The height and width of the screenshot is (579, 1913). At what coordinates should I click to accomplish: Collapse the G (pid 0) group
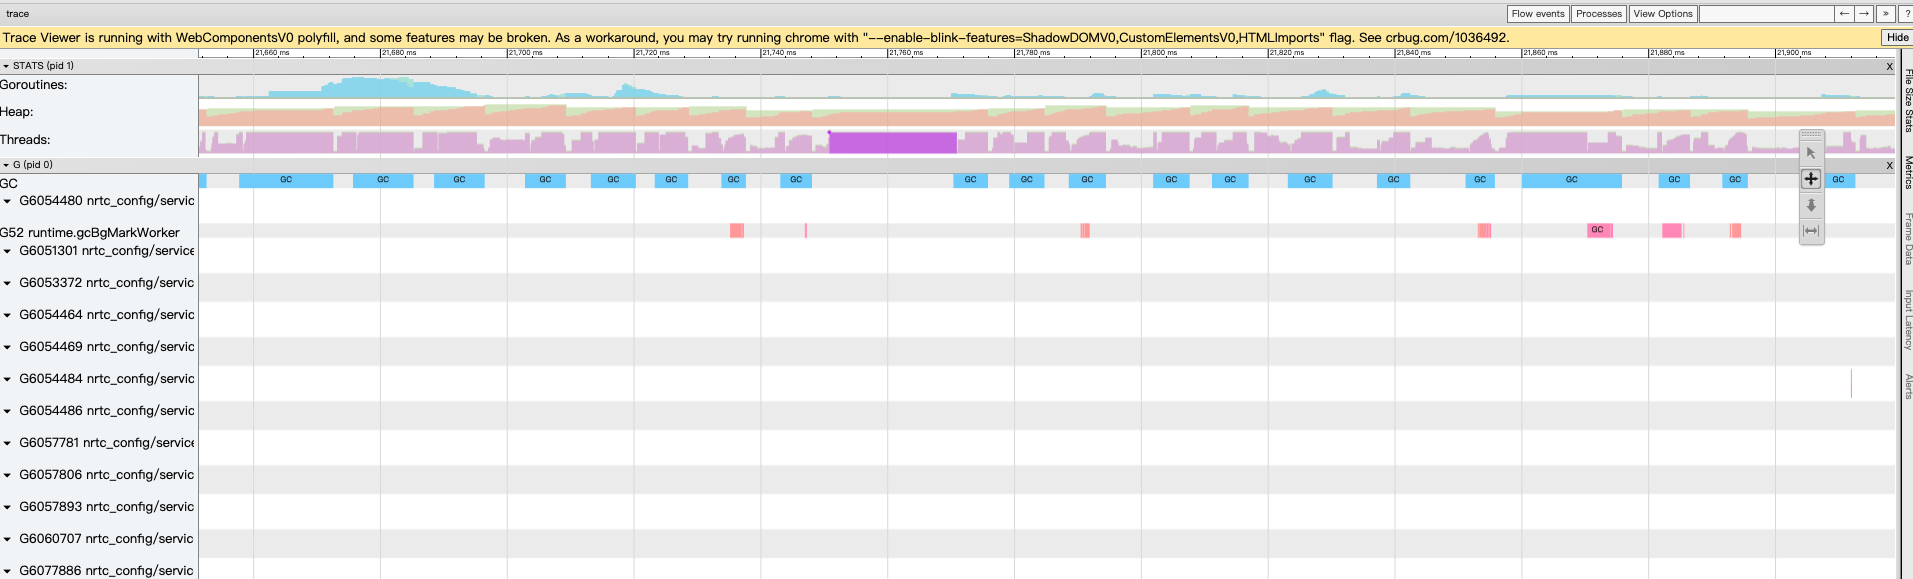tap(6, 165)
